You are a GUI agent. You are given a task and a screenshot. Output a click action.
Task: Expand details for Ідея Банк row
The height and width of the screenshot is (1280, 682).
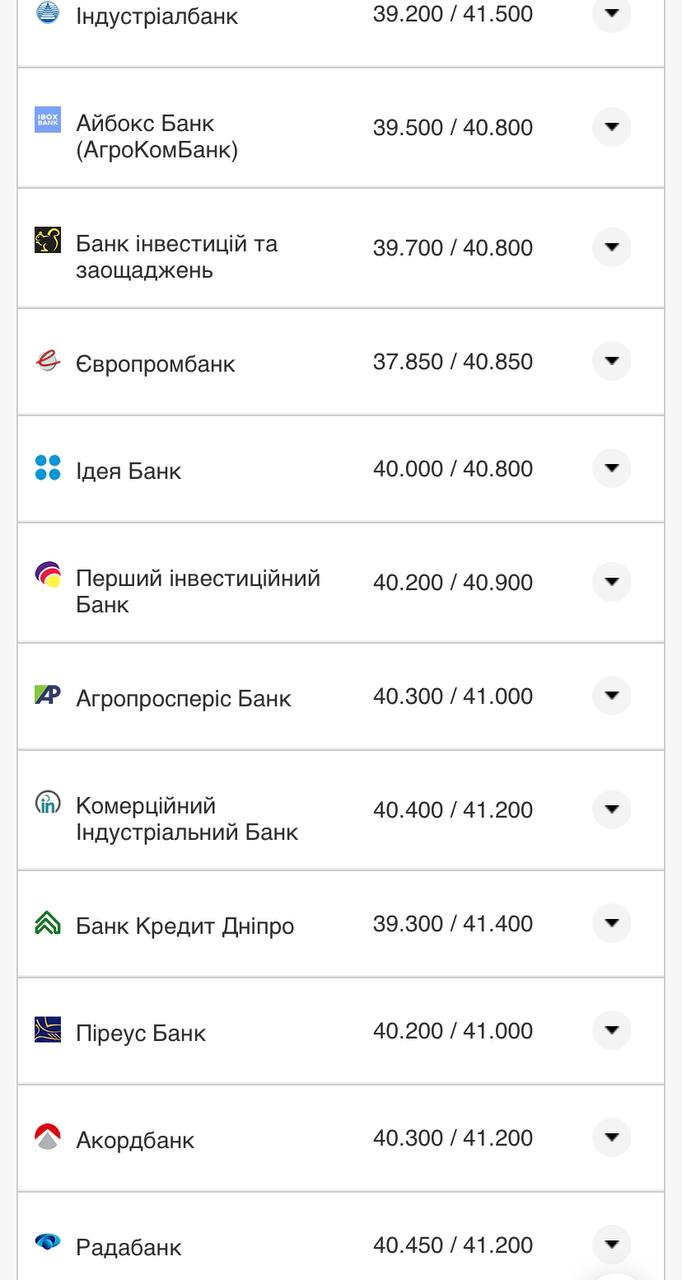pyautogui.click(x=611, y=467)
